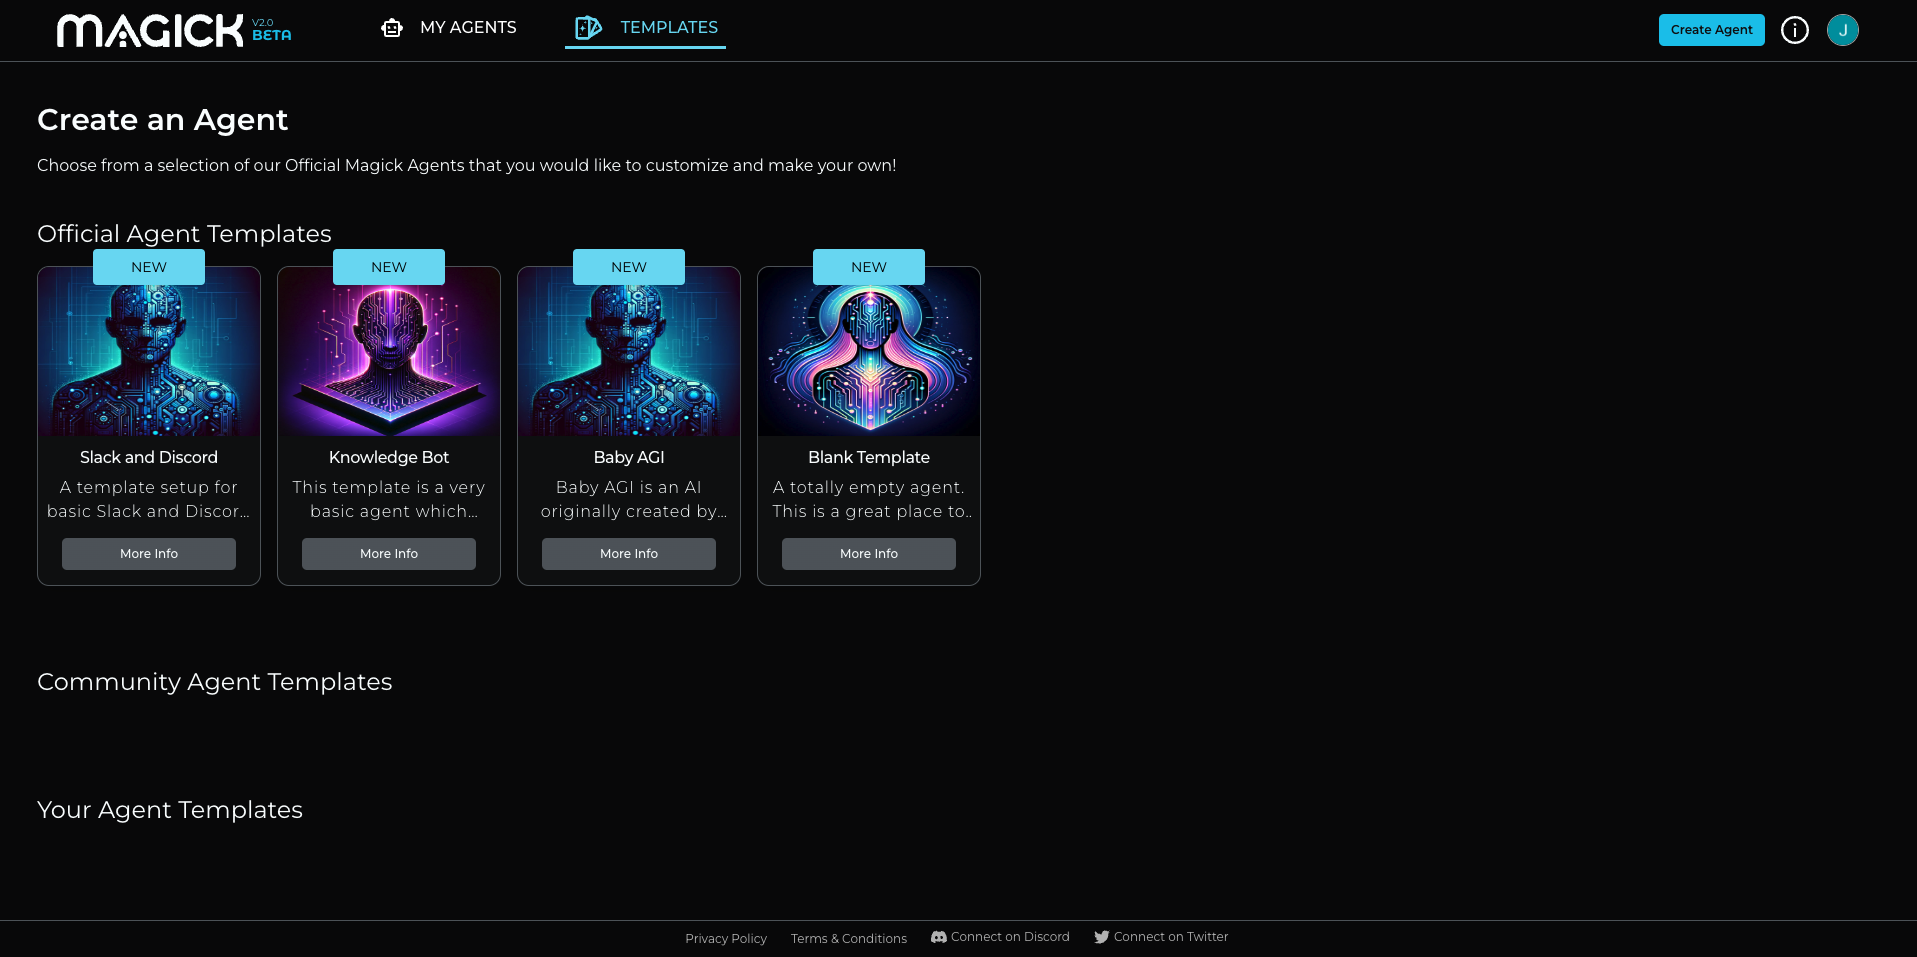The height and width of the screenshot is (957, 1917).
Task: Open More Info for Blank Template
Action: click(869, 554)
